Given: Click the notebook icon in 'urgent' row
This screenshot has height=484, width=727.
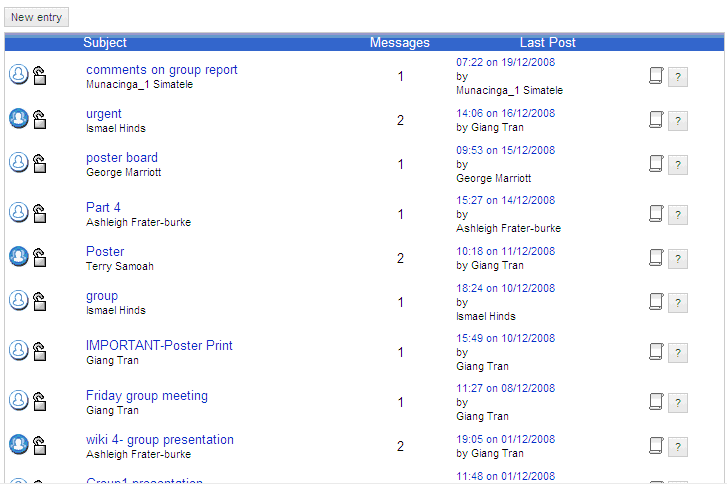Looking at the screenshot, I should pos(656,120).
